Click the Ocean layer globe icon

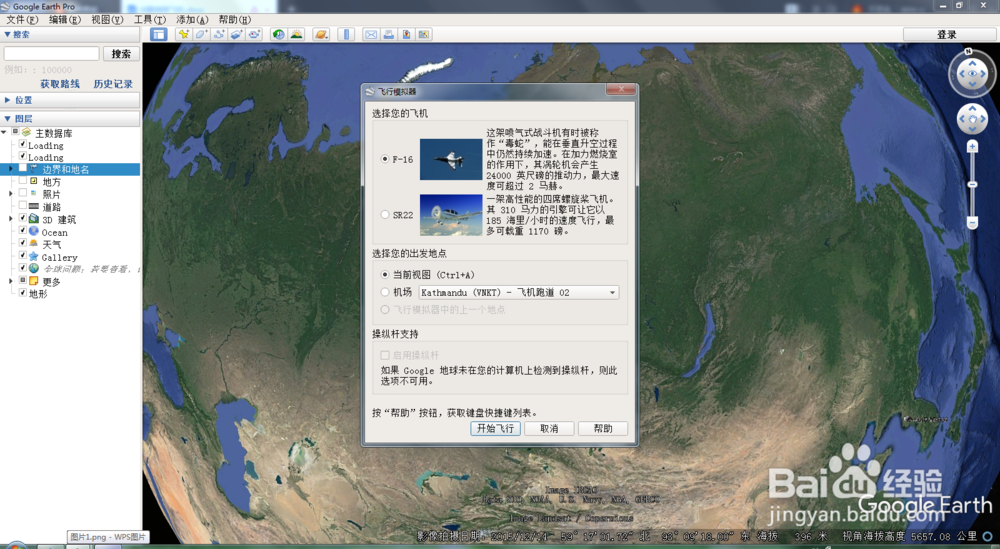(34, 231)
